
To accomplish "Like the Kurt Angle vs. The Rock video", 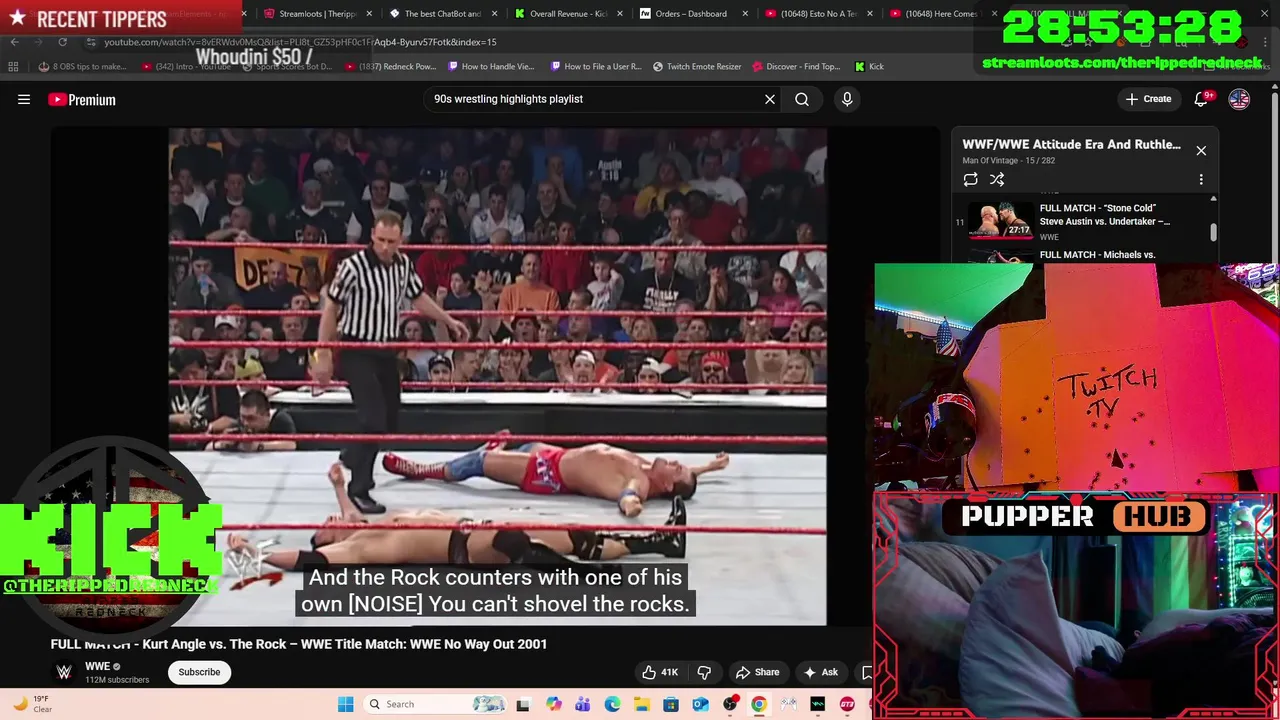I will coord(660,672).
